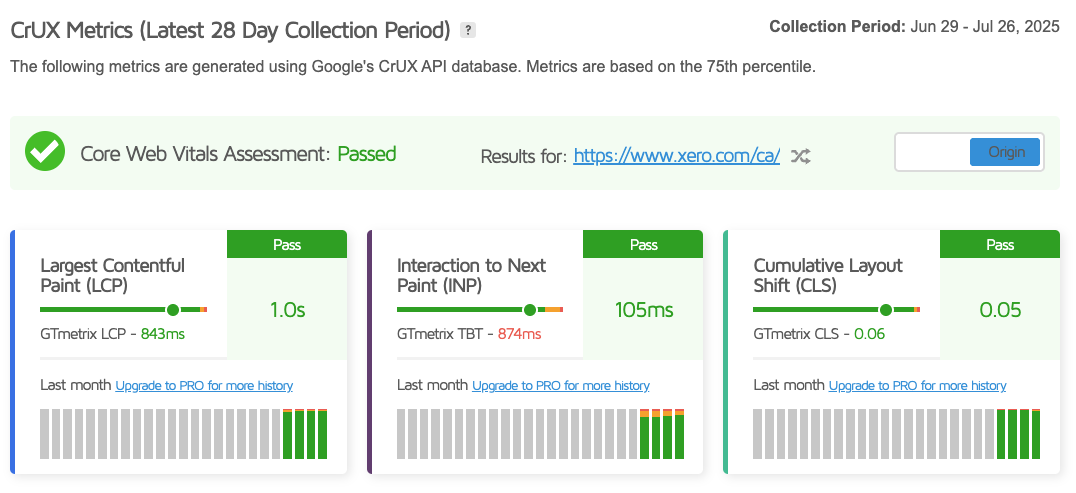This screenshot has height=493, width=1076.
Task: Click the Cumulative Layout Shift (CLS) heading
Action: point(828,275)
